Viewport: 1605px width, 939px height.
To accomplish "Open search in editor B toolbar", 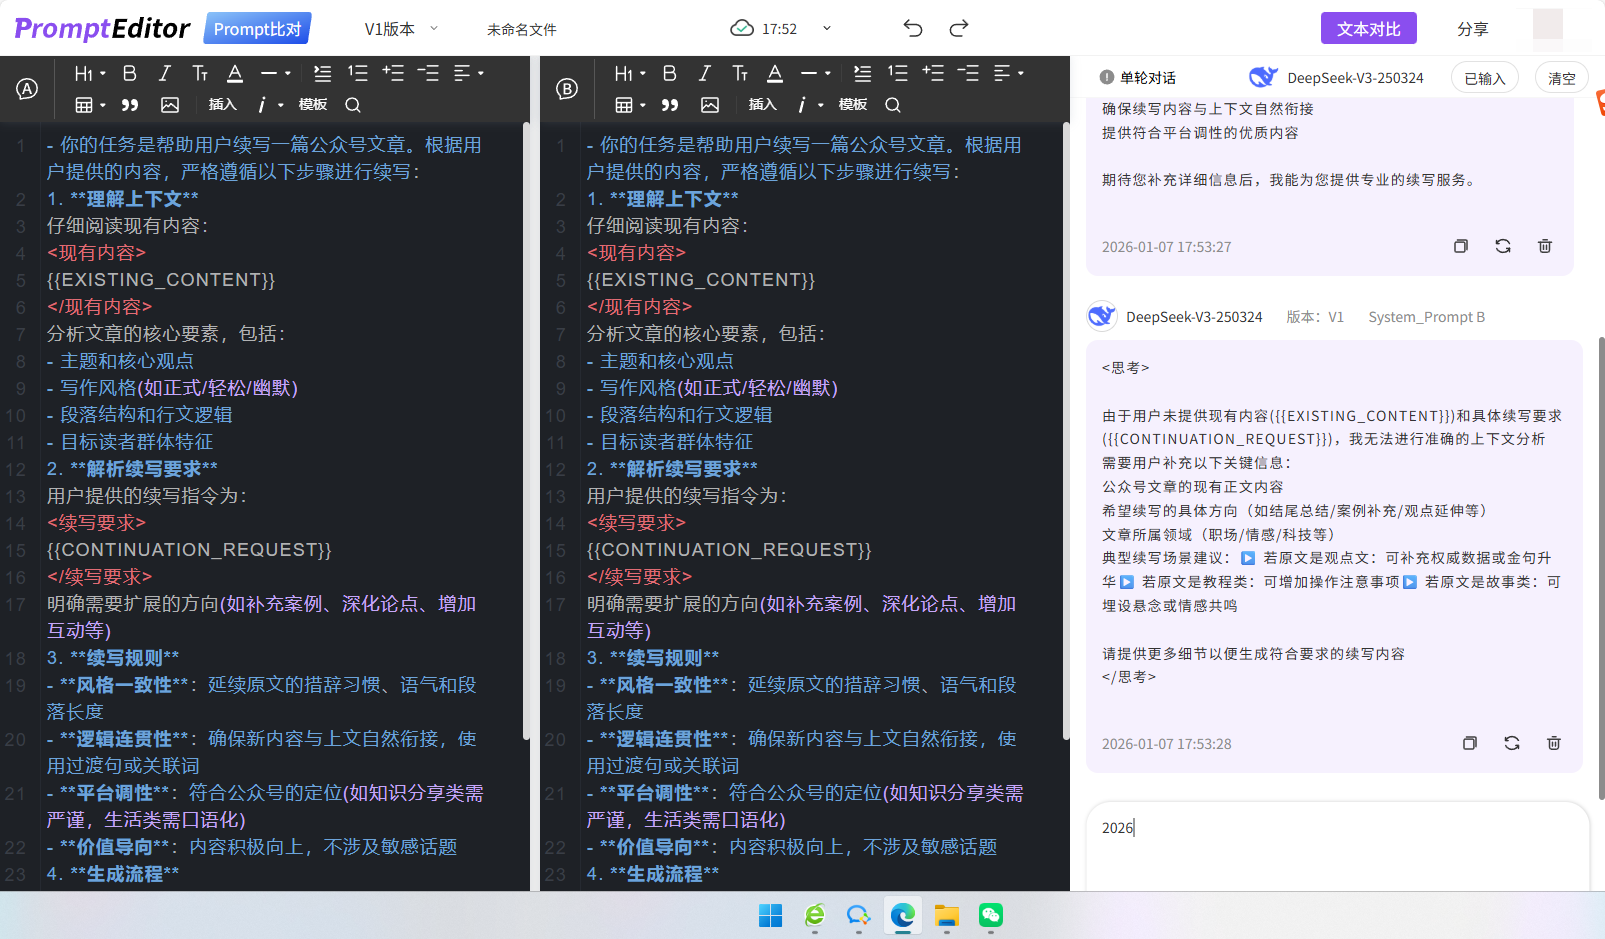I will [x=892, y=104].
